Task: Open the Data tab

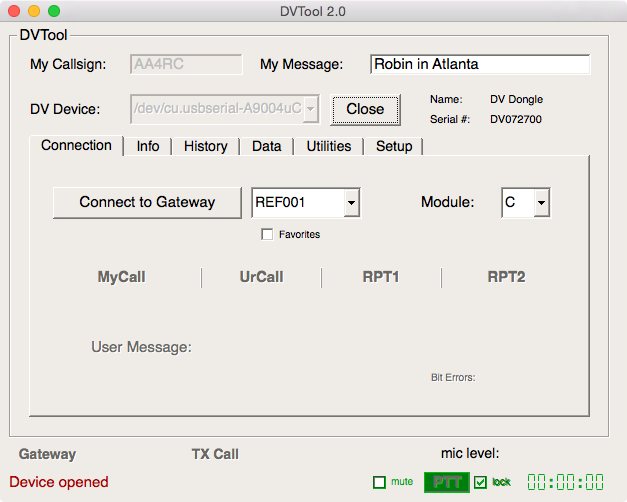Action: tap(266, 146)
